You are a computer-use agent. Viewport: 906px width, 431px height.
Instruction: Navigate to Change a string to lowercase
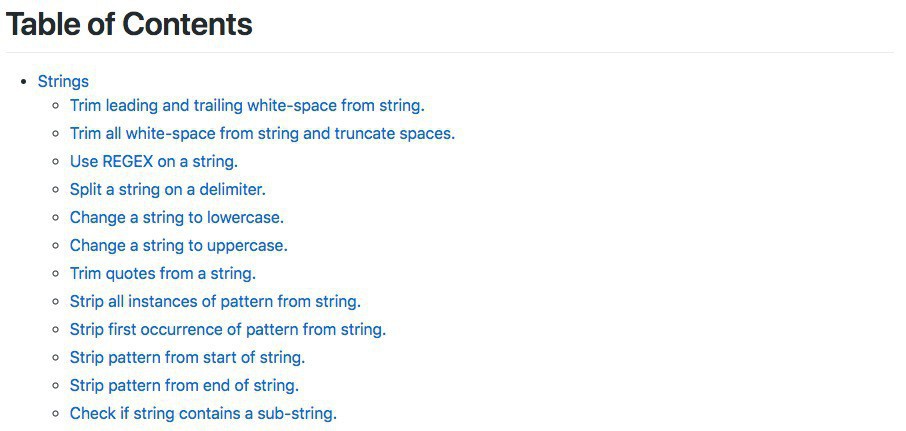click(176, 217)
